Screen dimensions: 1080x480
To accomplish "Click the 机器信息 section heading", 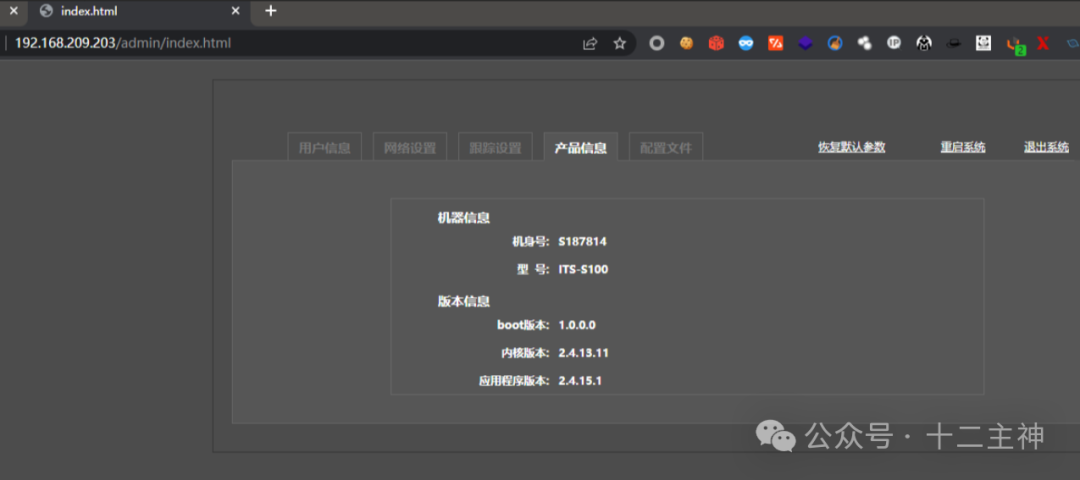I will click(464, 218).
